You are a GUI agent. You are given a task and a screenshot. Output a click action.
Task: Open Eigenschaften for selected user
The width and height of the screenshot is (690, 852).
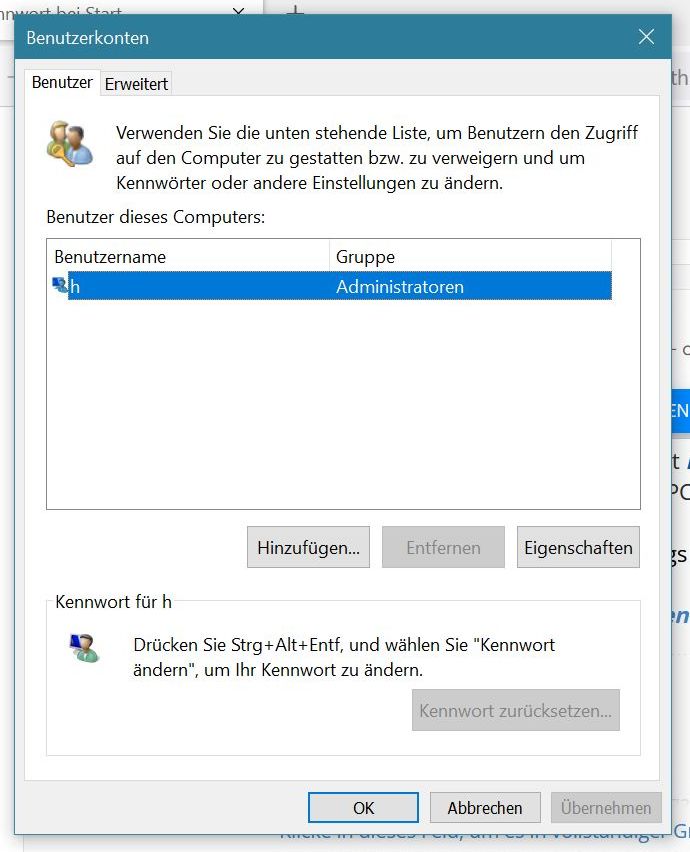coord(578,547)
